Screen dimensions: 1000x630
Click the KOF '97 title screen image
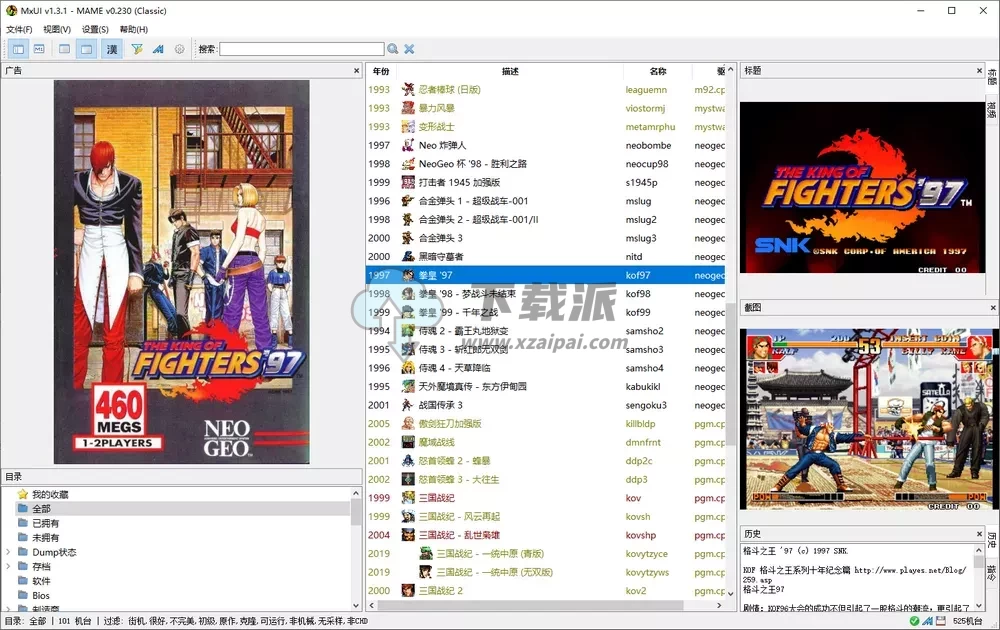tap(862, 187)
